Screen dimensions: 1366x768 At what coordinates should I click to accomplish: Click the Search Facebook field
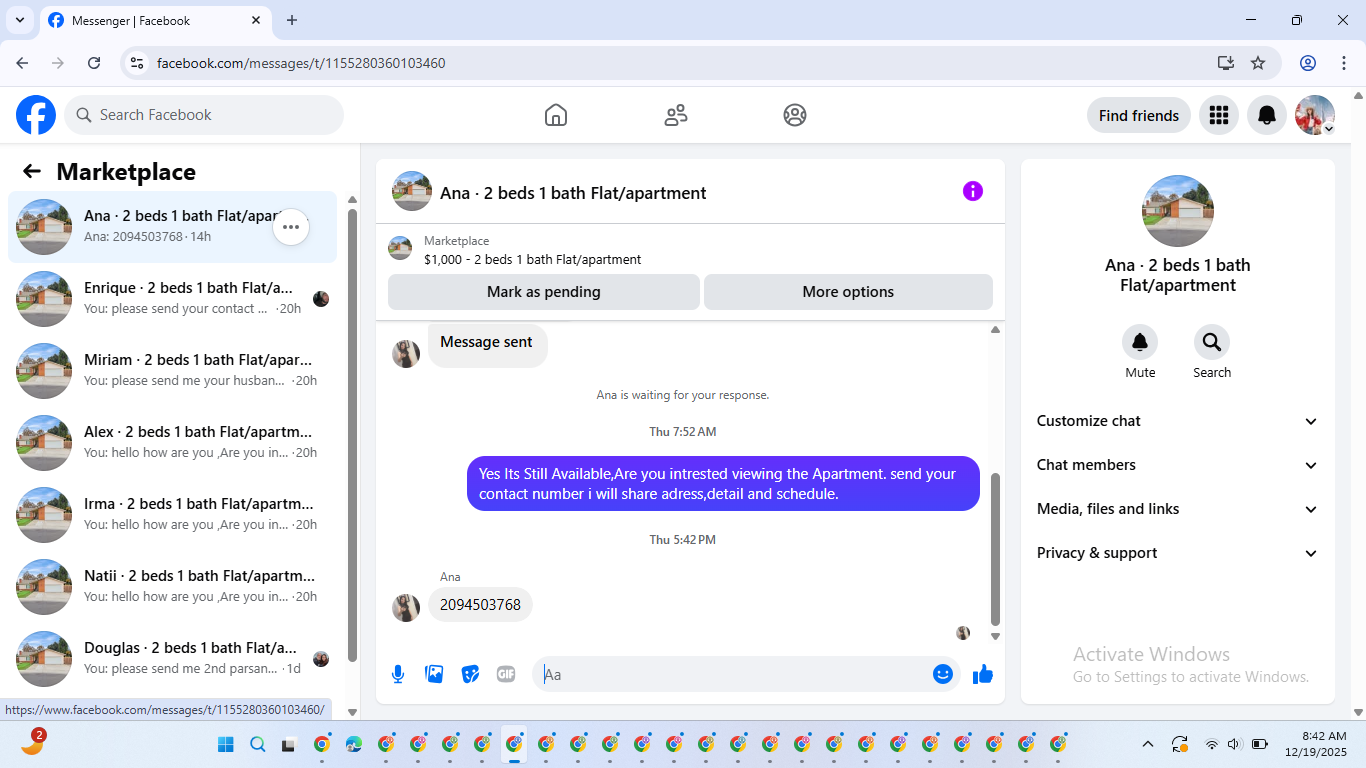coord(204,115)
